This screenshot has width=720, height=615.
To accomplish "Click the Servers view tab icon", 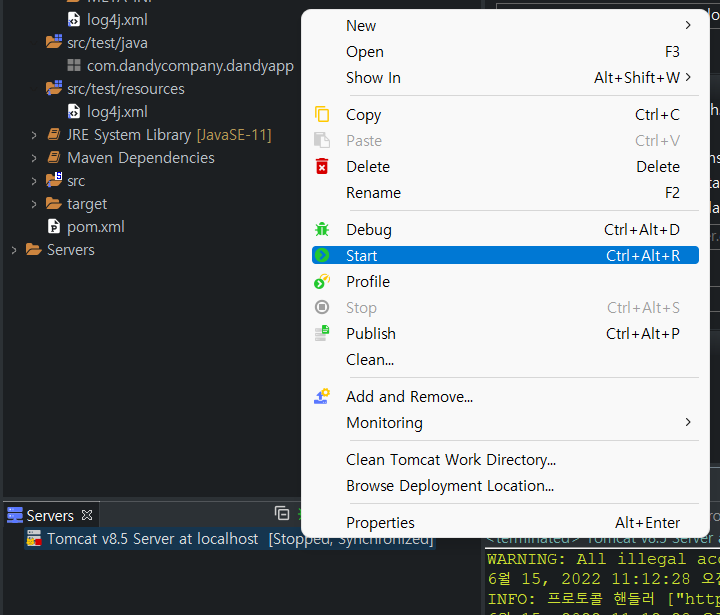I will (15, 515).
